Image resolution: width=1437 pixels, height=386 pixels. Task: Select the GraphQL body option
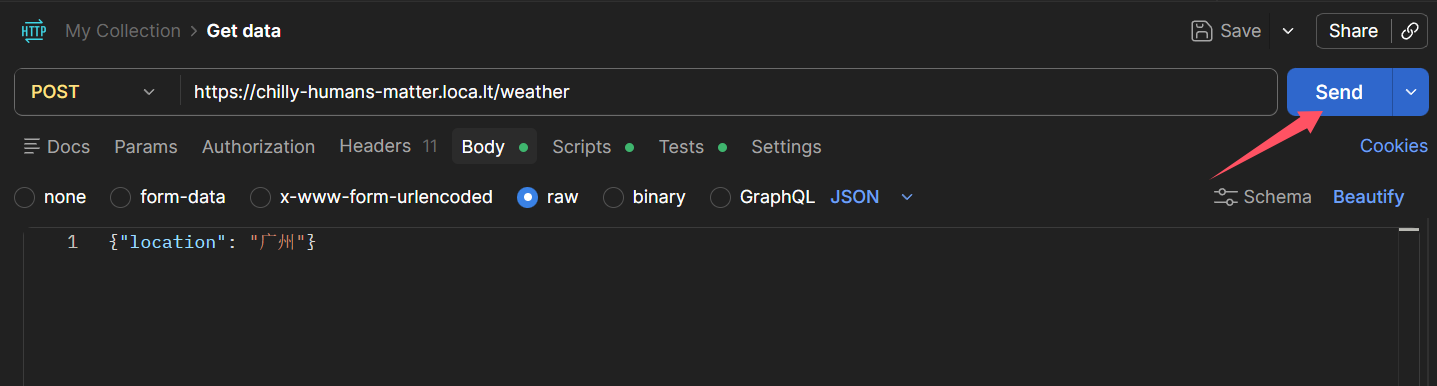(x=720, y=197)
